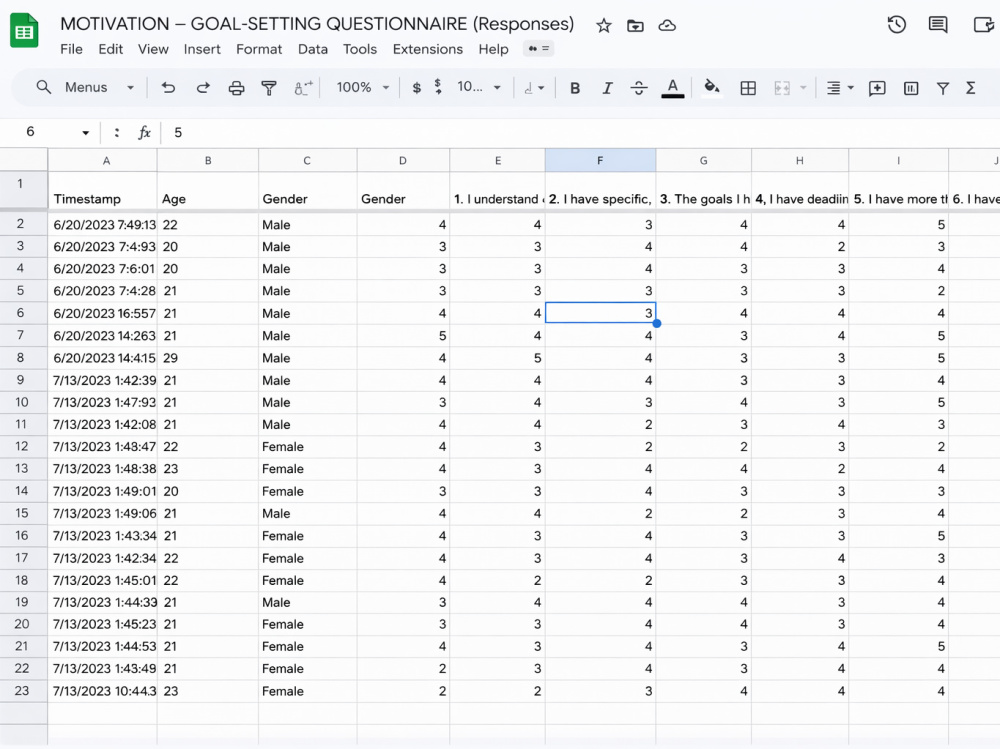Screen dimensions: 1000x749
Task: Open the Format menu
Action: (258, 49)
